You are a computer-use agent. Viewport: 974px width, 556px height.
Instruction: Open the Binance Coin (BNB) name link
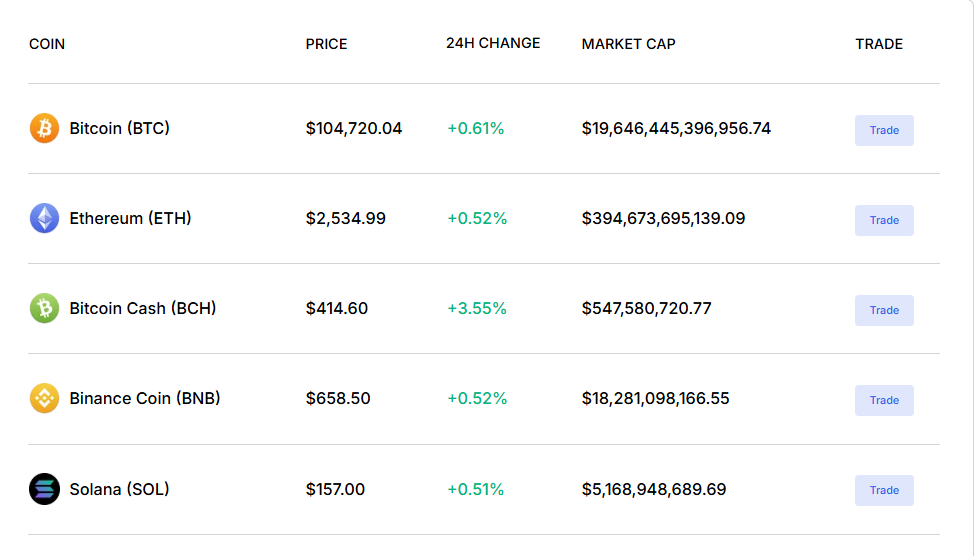coord(145,398)
